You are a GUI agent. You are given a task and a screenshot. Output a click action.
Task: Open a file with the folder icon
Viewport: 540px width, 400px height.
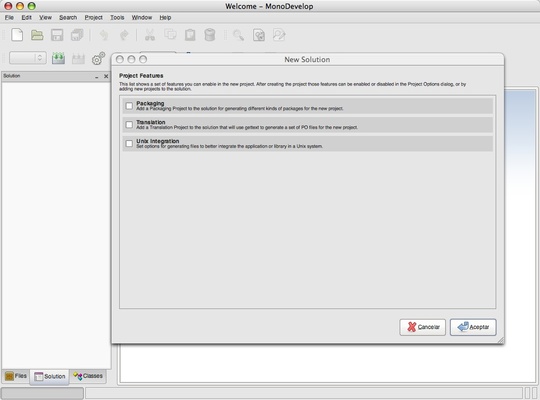point(37,35)
